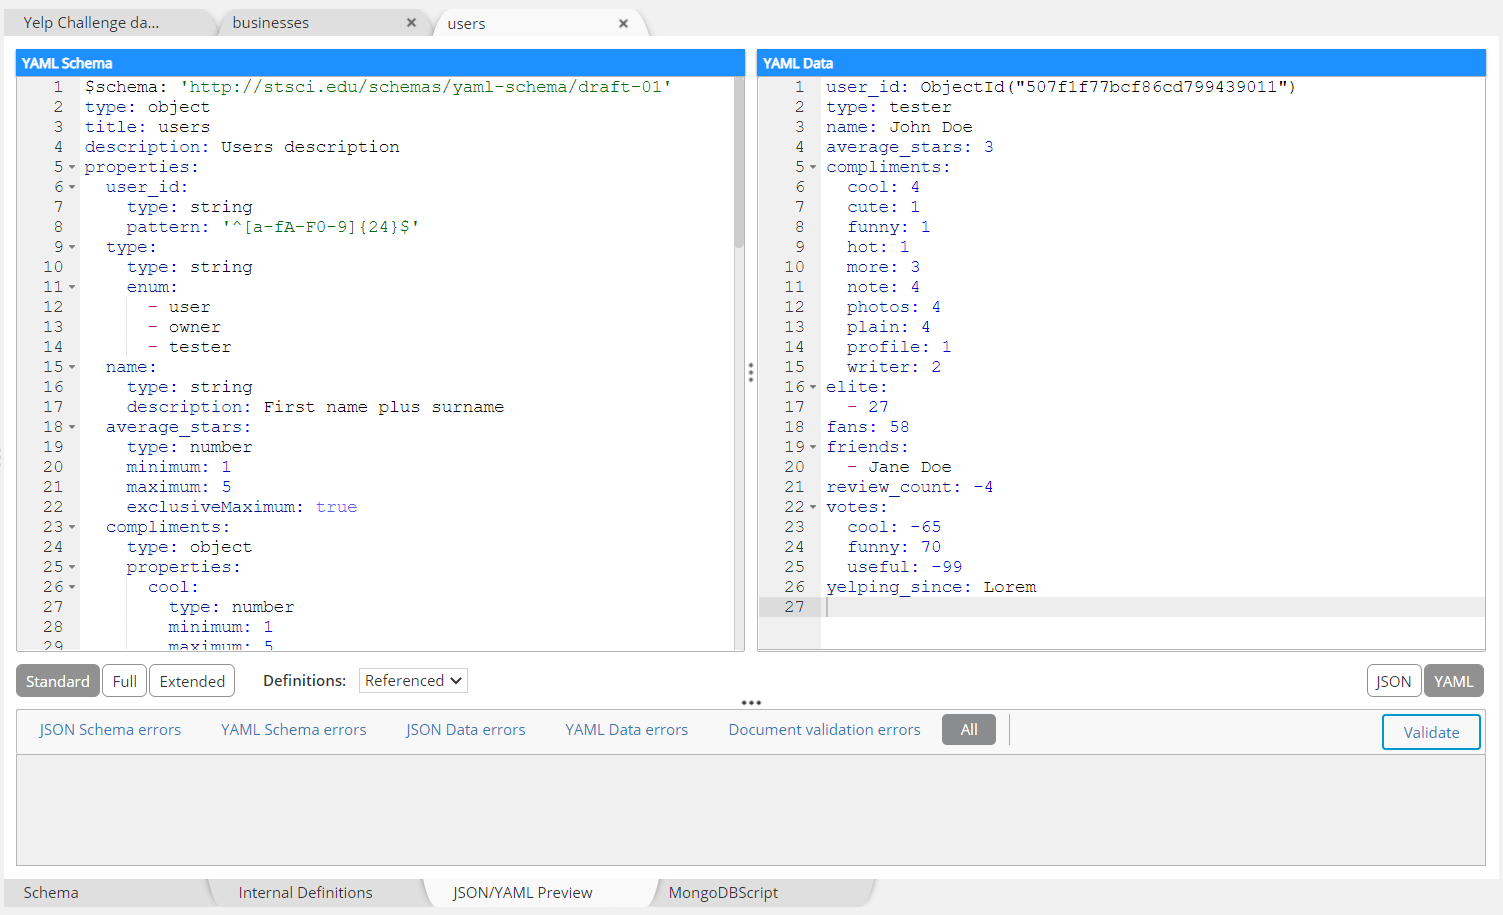1503x915 pixels.
Task: Open the Yelp Challenge data tab
Action: 91,22
